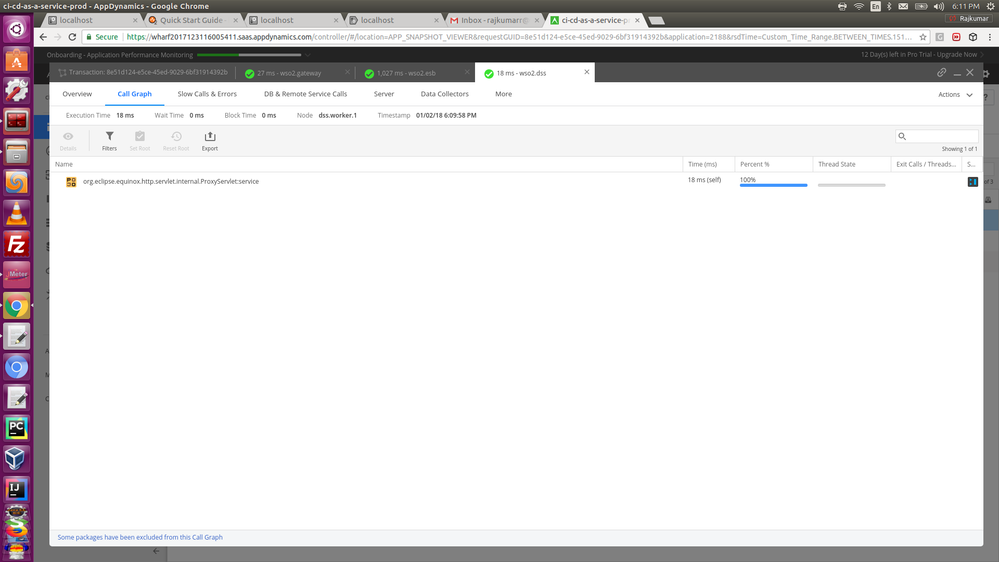This screenshot has height=562, width=999.
Task: Switch to Slow Calls & Errors tab
Action: [207, 94]
